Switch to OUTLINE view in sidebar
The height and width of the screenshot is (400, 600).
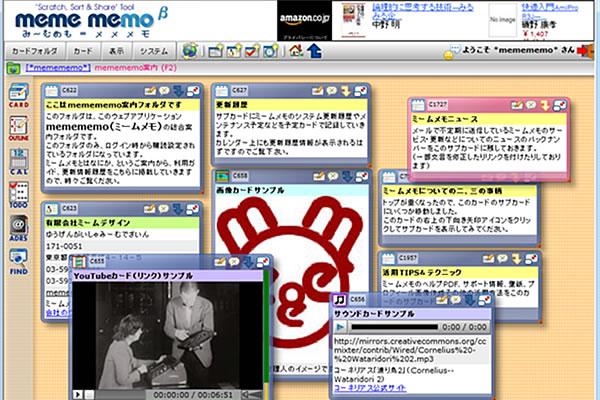pyautogui.click(x=17, y=128)
